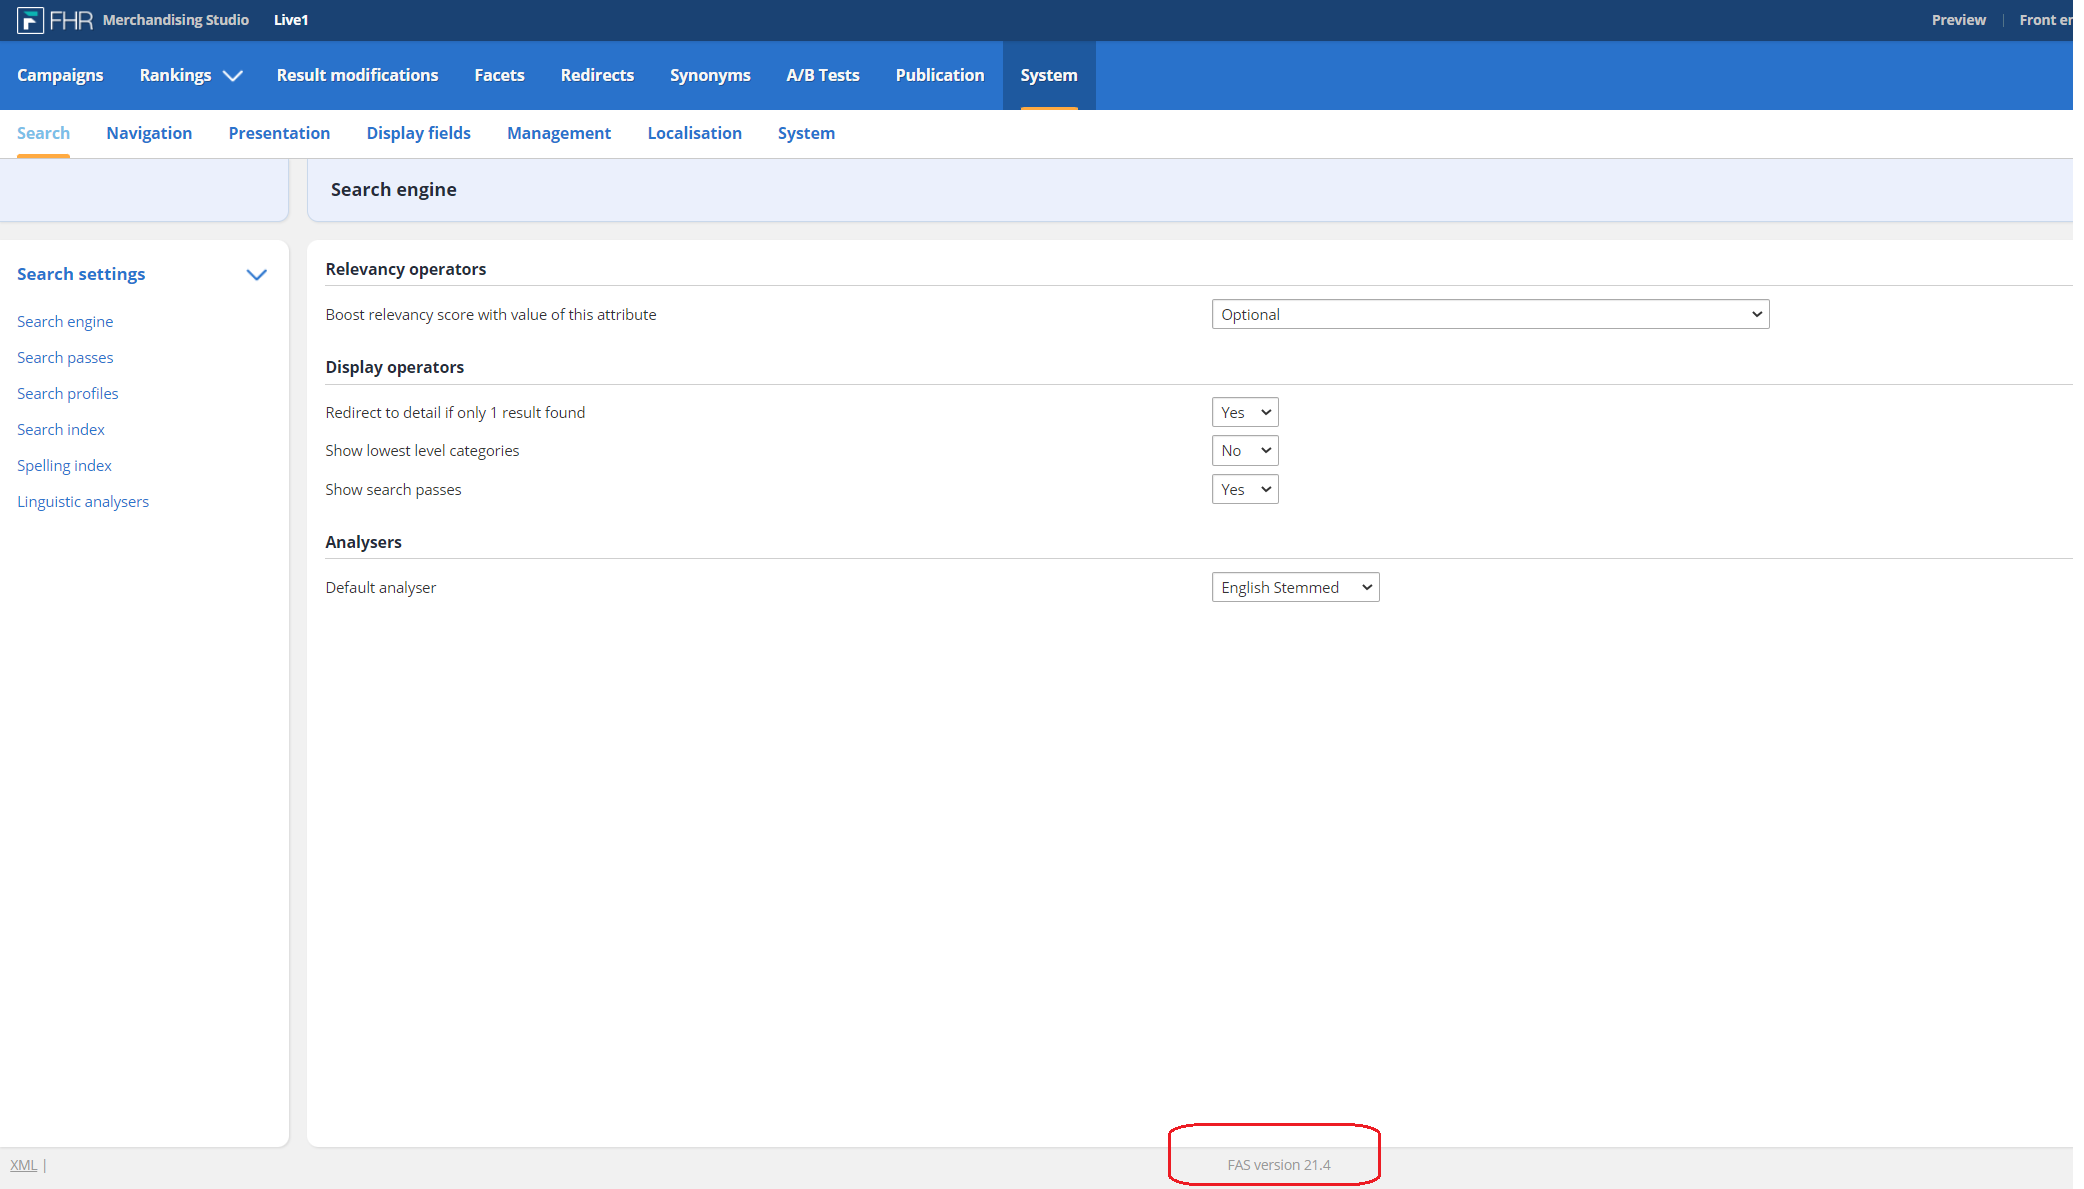This screenshot has width=2084, height=1189.
Task: Open the boost relevancy attribute dropdown
Action: 1490,314
